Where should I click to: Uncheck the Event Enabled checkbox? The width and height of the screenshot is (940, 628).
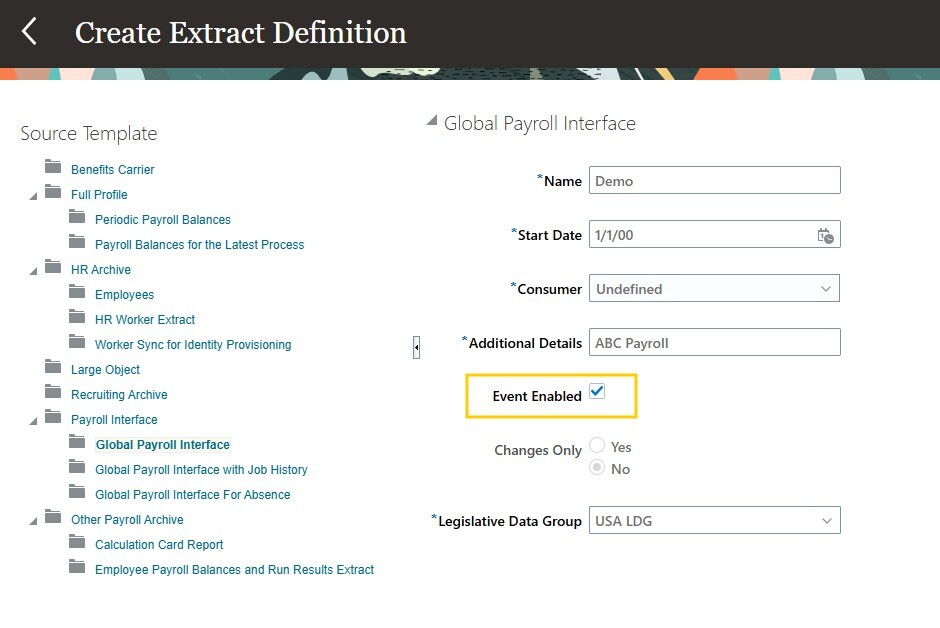point(598,392)
